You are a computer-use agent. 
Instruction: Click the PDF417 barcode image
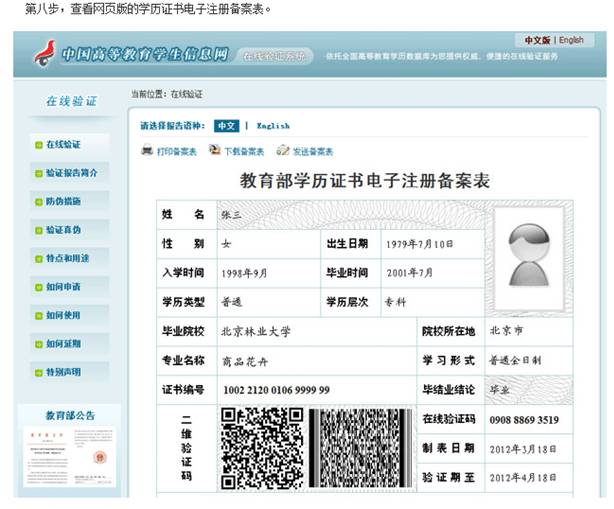pyautogui.click(x=360, y=448)
